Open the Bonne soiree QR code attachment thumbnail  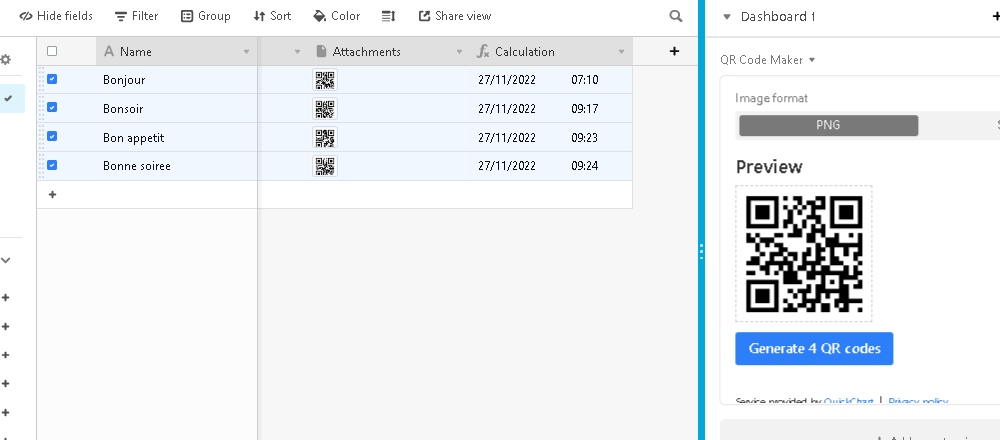(x=325, y=166)
